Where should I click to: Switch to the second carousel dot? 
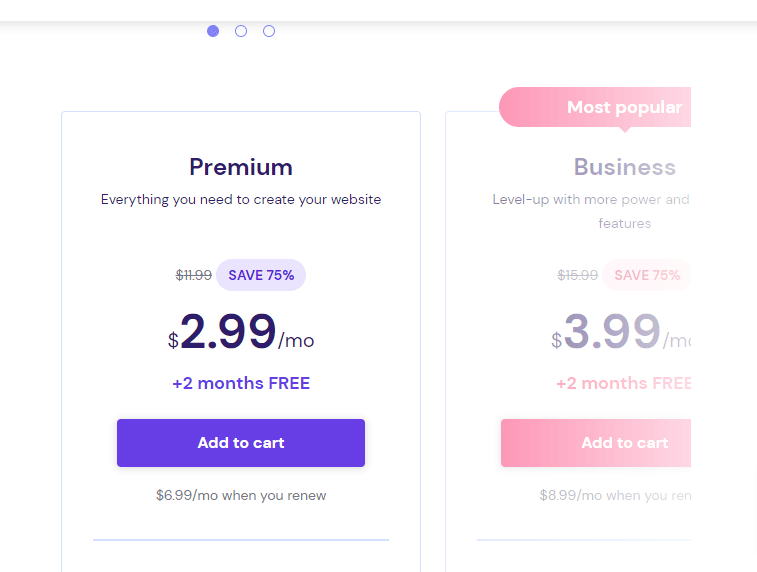point(241,31)
